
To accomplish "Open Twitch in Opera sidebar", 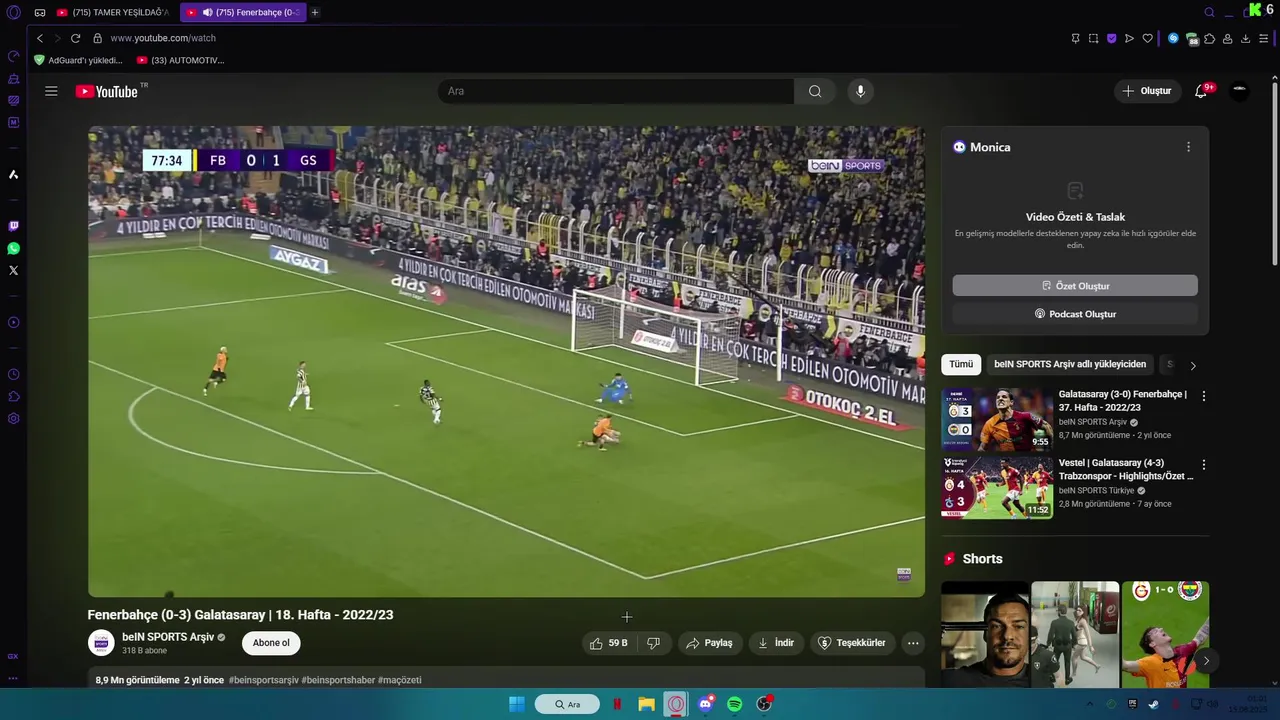I will pyautogui.click(x=13, y=226).
